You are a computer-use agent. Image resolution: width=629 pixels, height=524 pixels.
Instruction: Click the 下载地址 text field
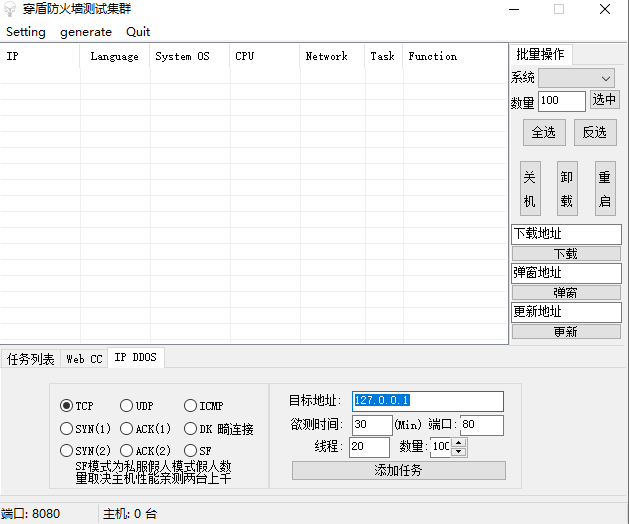[566, 234]
